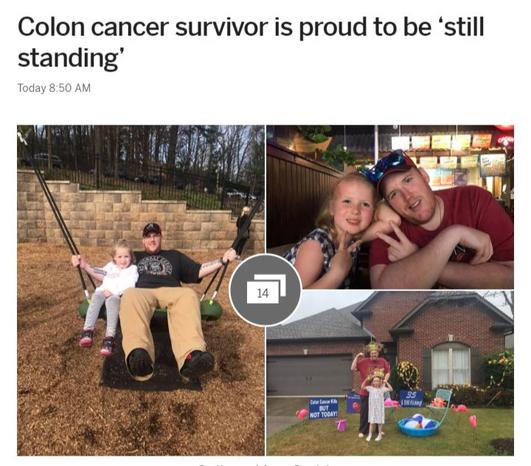The image size is (531, 466).
Task: Click the "14" photo count badge
Action: click(x=263, y=293)
